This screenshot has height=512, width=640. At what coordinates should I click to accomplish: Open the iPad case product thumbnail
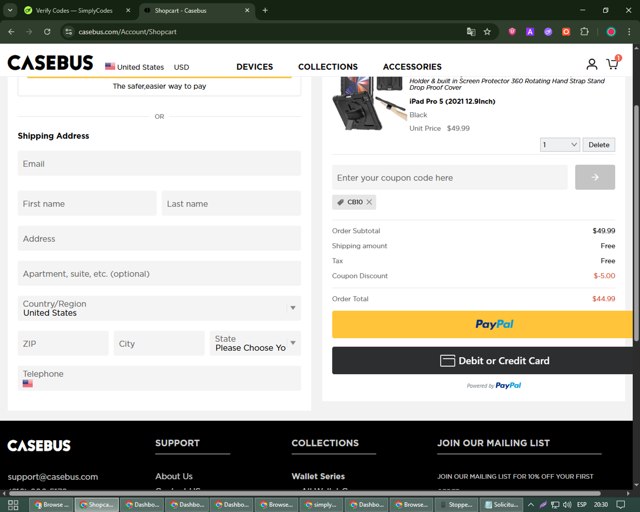[368, 103]
